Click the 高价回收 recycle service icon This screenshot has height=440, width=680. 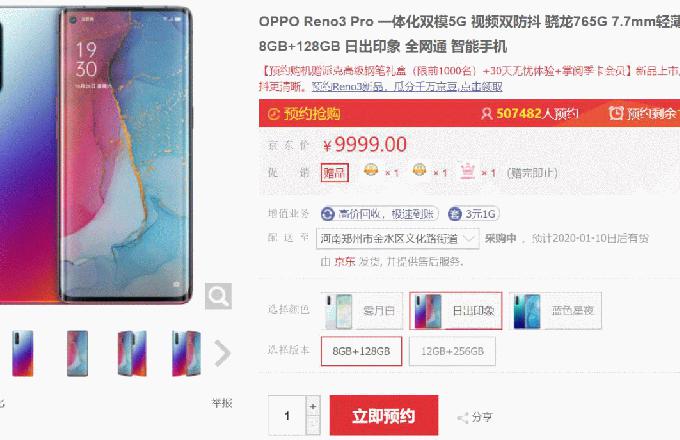coord(327,214)
